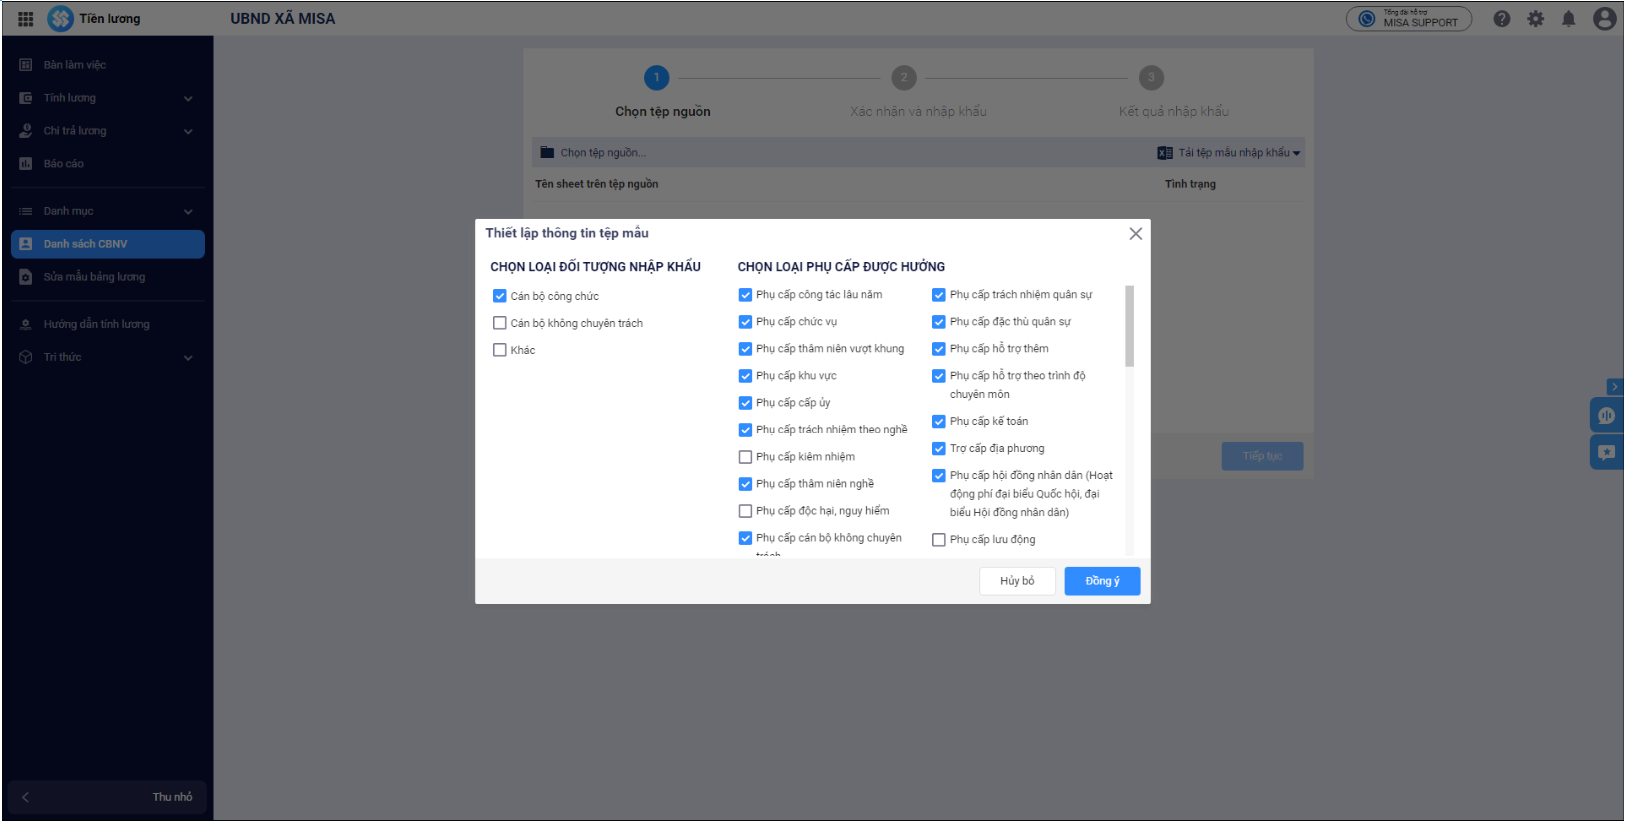Open the user account avatar
Screen dimensions: 1628x824
pyautogui.click(x=1605, y=19)
